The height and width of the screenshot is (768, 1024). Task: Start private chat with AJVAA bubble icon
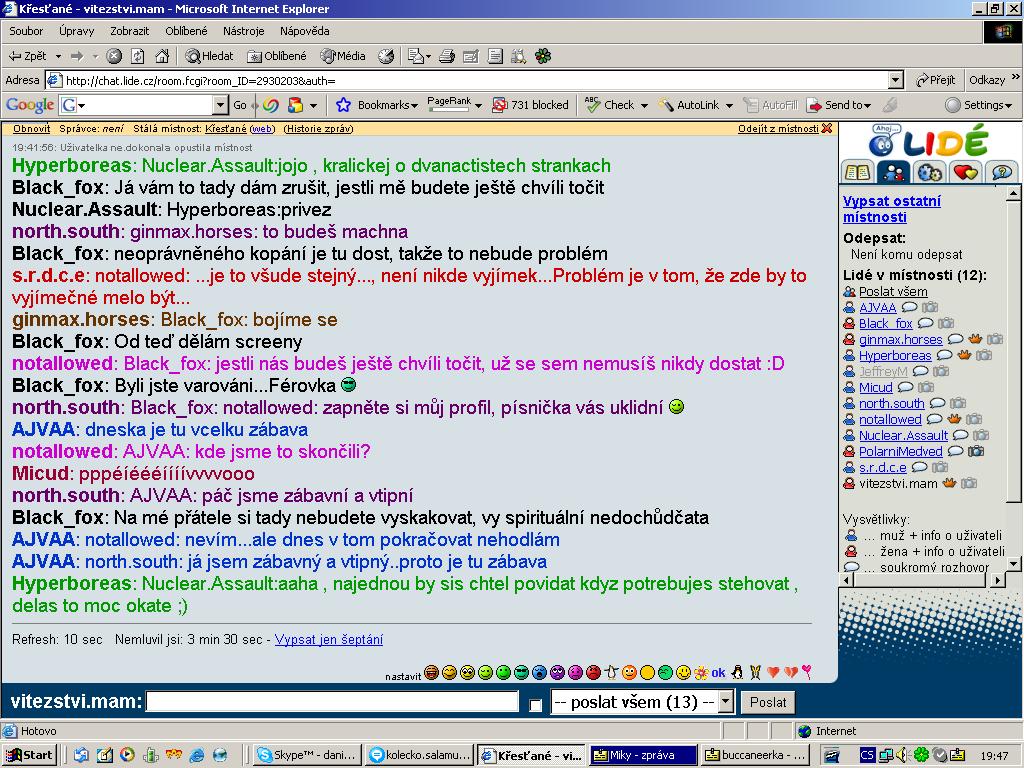[909, 307]
